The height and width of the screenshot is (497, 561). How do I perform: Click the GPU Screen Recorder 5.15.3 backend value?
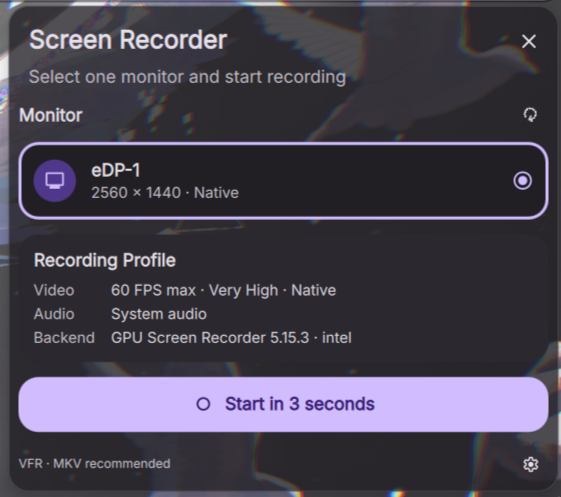coord(231,338)
